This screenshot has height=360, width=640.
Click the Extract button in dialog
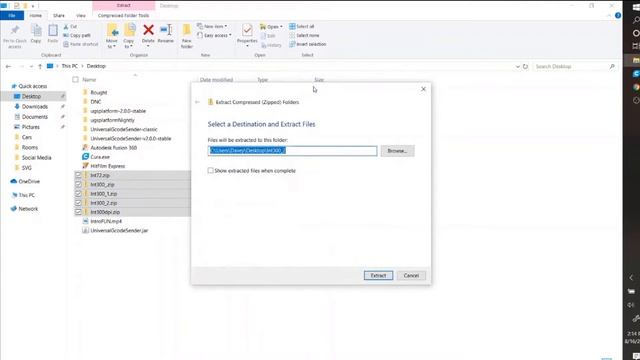point(378,276)
